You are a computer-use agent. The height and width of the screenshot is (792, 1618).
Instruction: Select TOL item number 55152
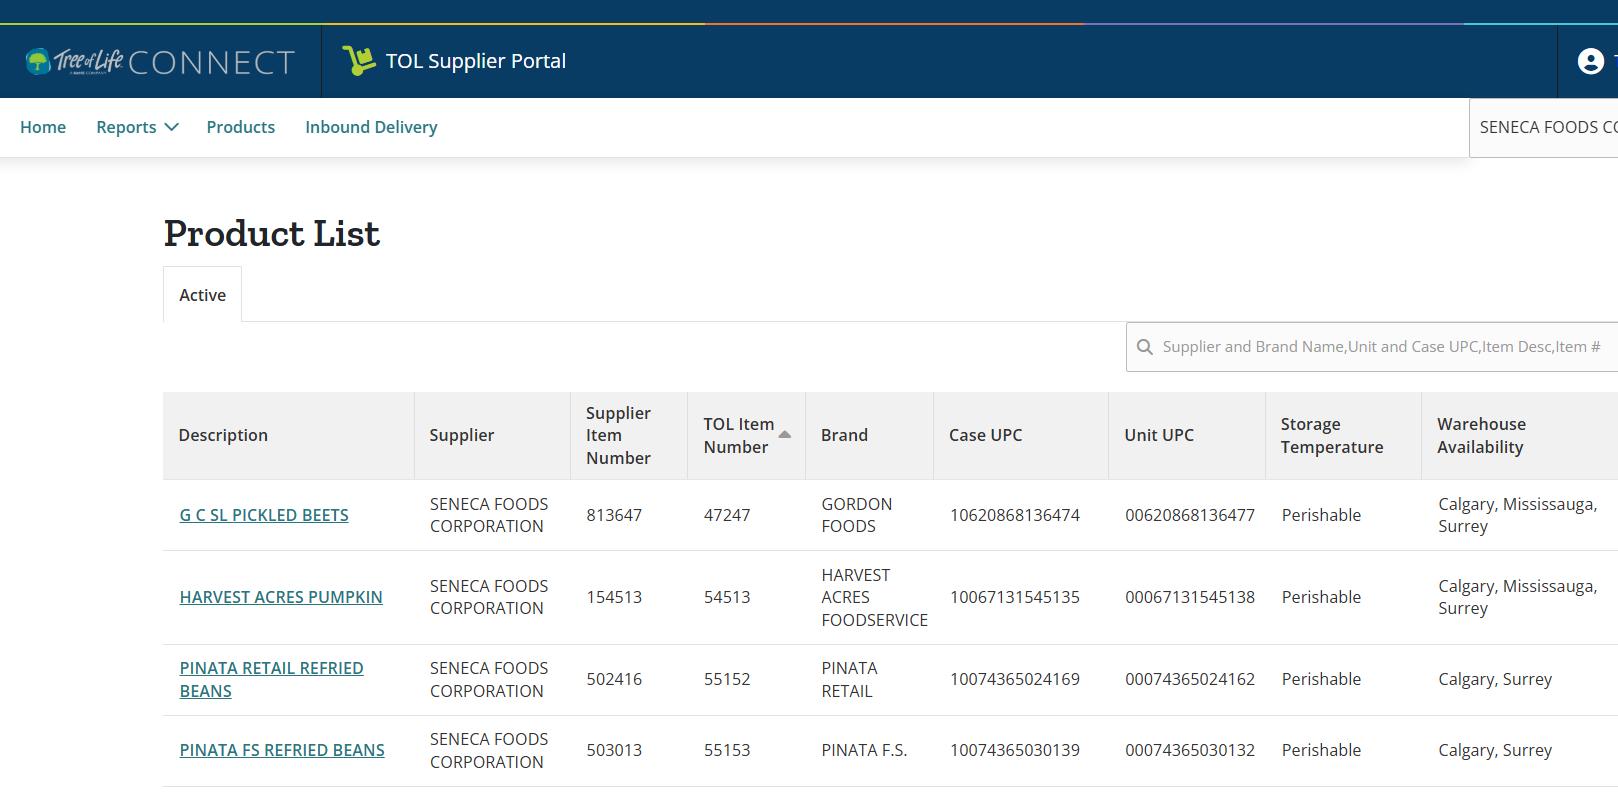[727, 679]
